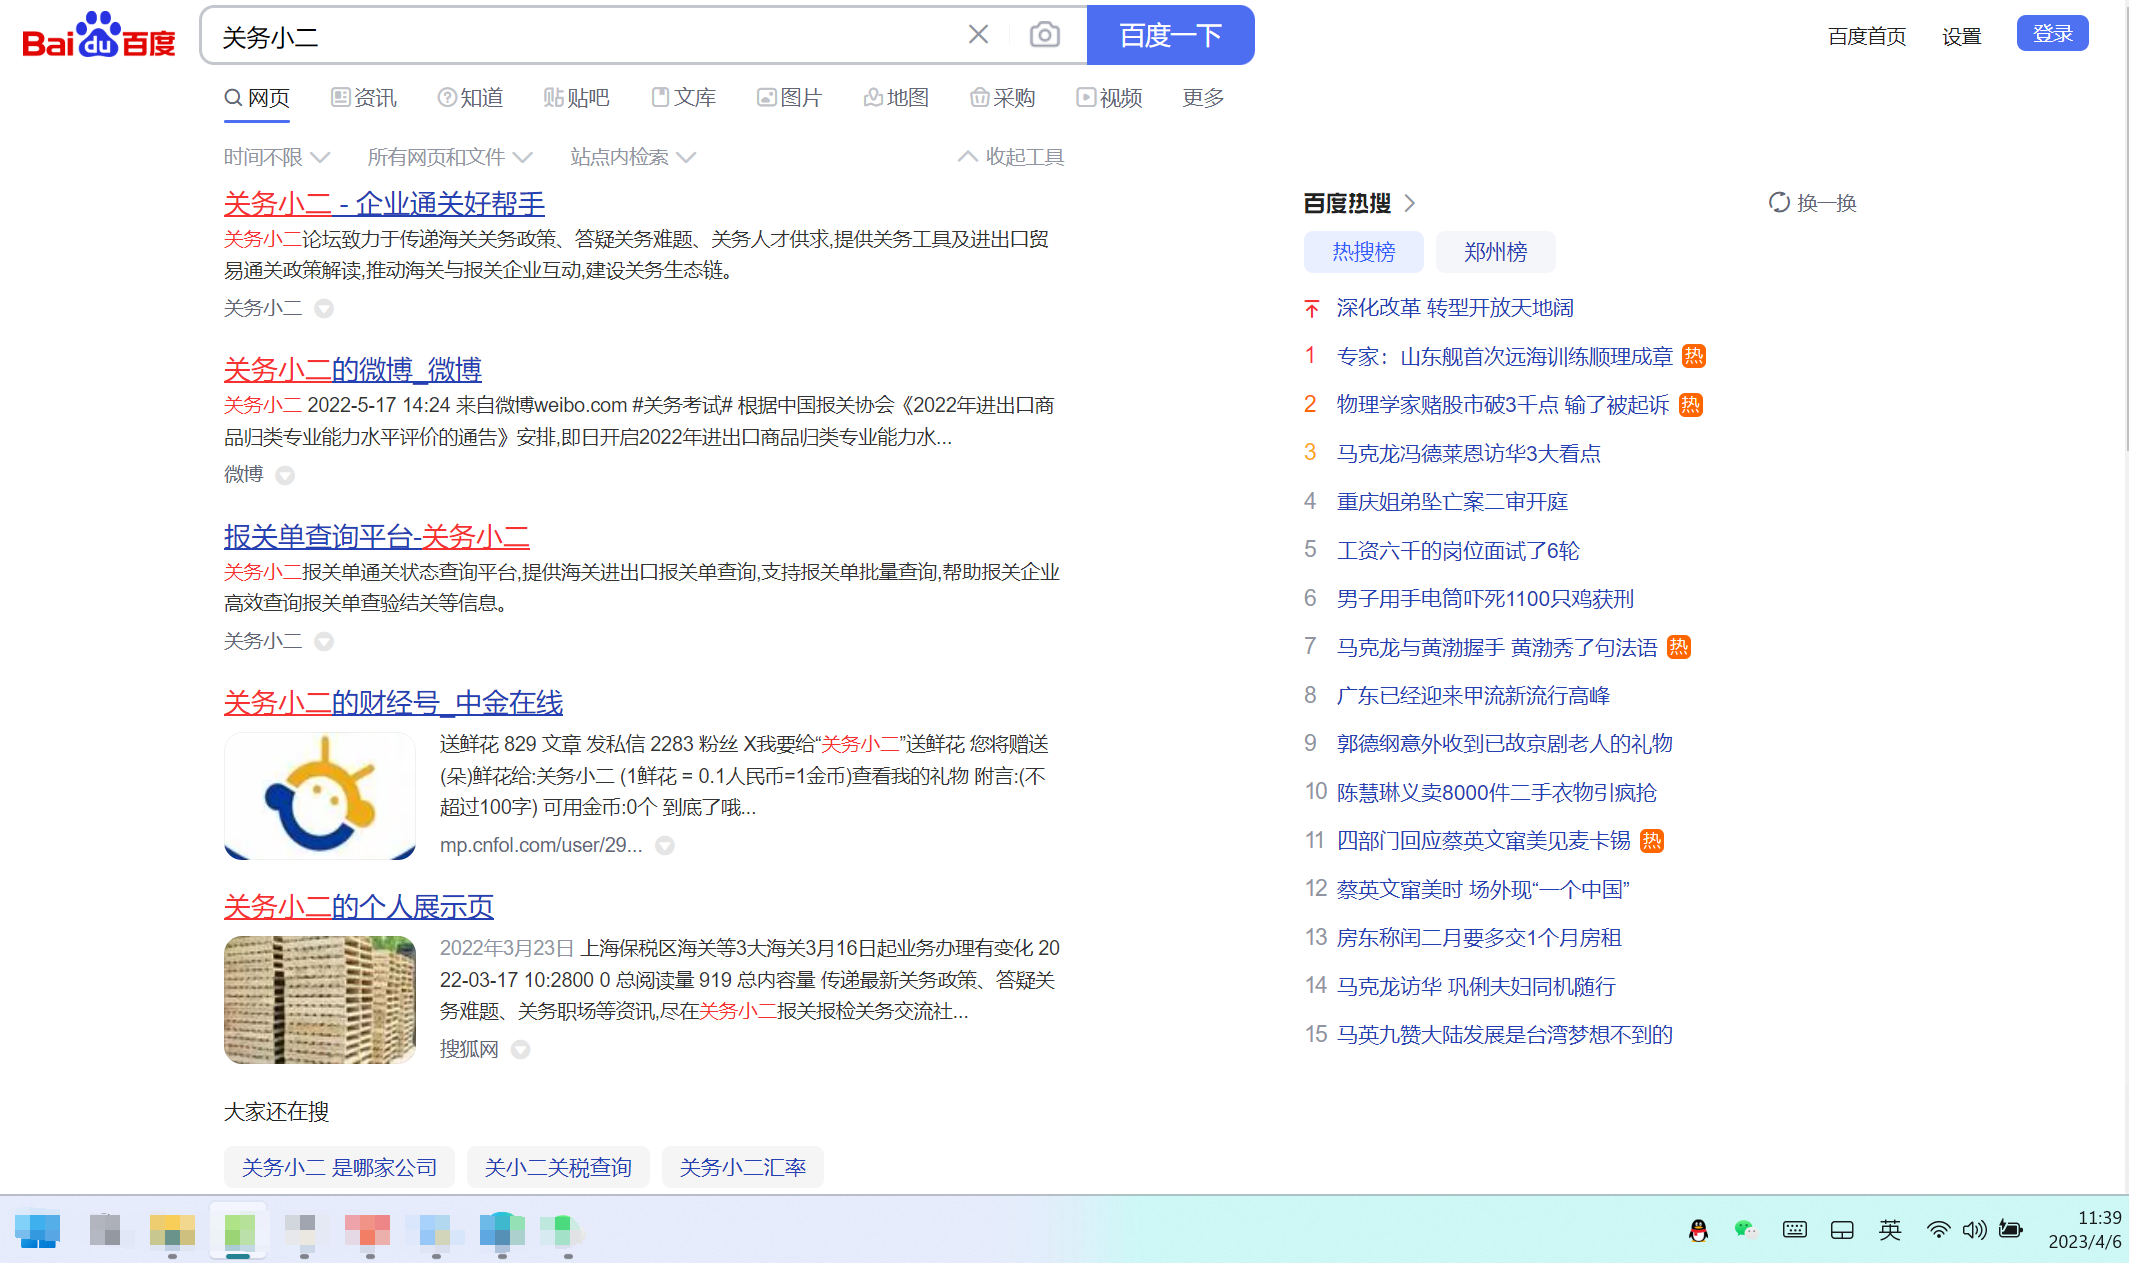The image size is (2129, 1263).
Task: Click the 登录 login button
Action: 2052,34
